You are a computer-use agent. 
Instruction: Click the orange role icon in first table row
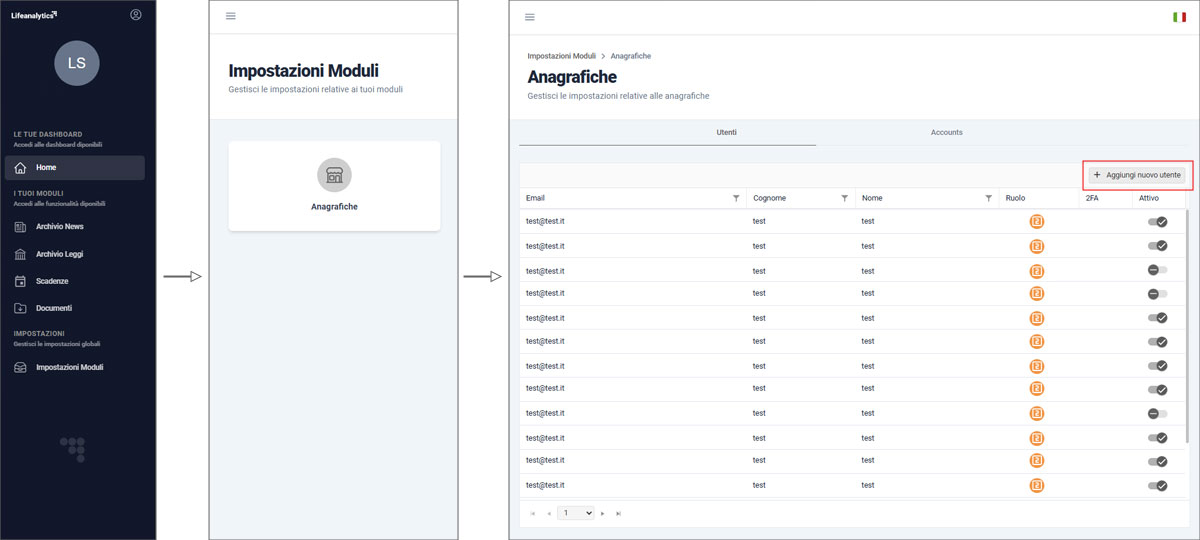(x=1037, y=221)
